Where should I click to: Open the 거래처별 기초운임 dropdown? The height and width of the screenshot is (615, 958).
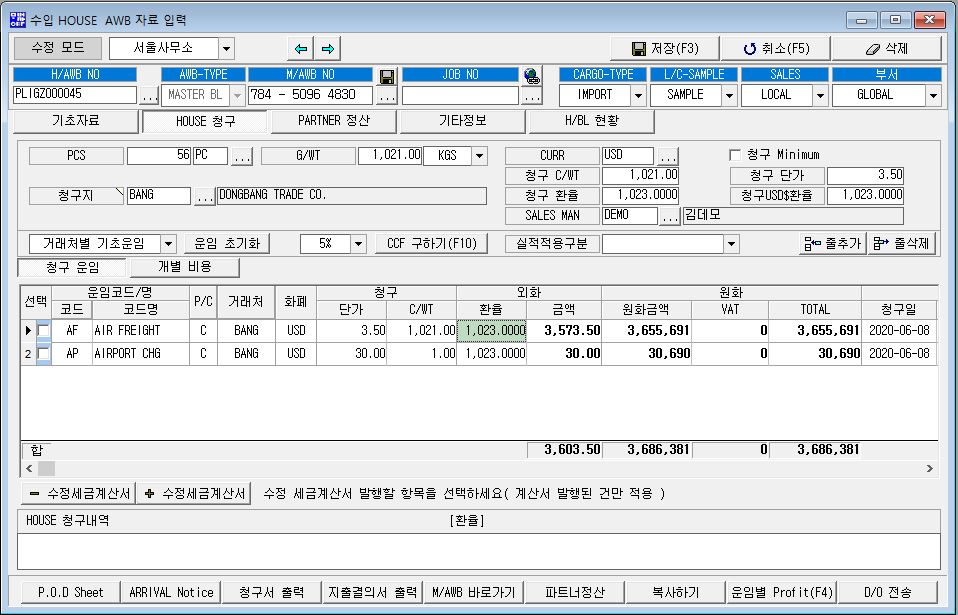coord(168,244)
